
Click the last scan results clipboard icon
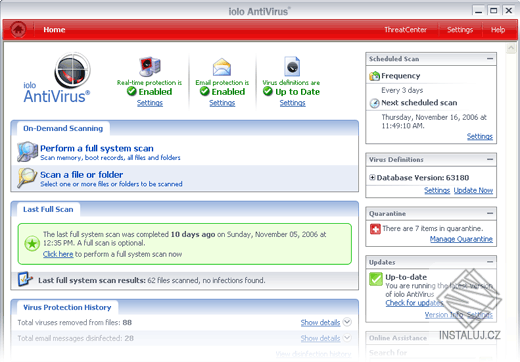click(x=25, y=280)
